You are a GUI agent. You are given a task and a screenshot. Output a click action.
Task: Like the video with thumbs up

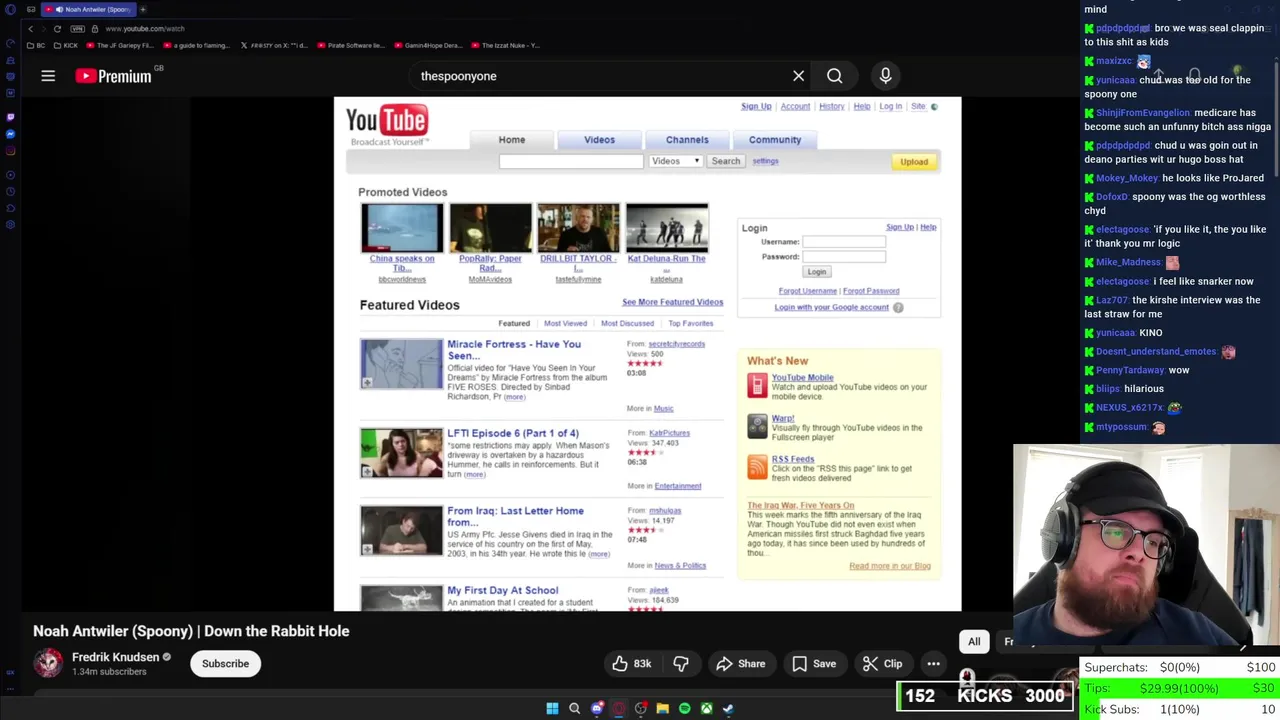631,664
